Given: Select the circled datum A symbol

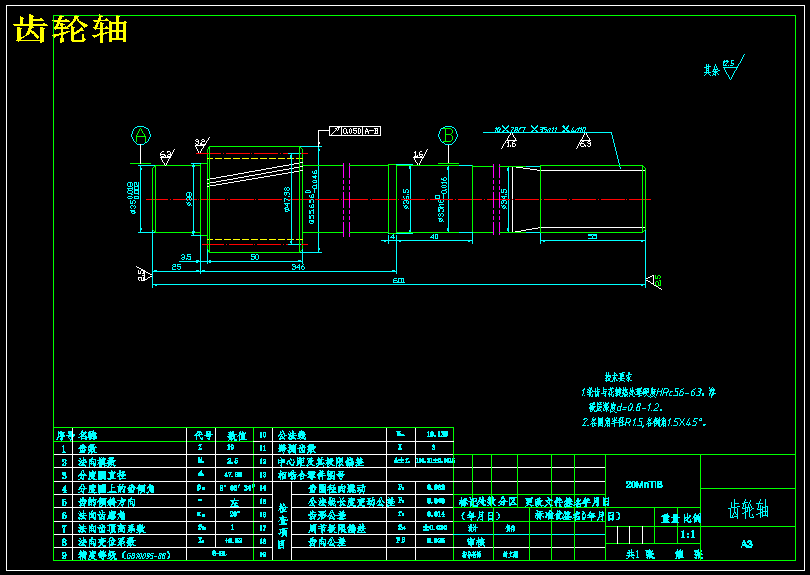Looking at the screenshot, I should coord(141,135).
